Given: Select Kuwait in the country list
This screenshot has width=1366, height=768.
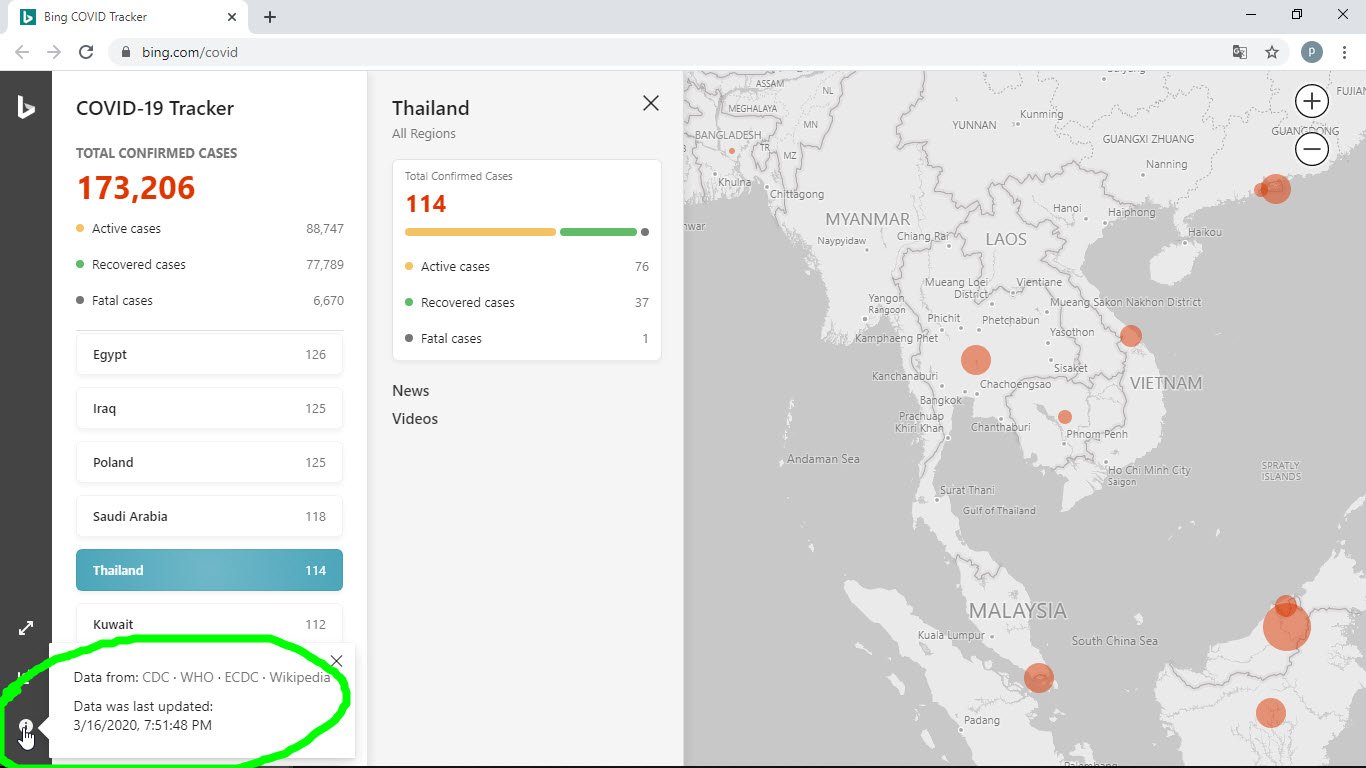Looking at the screenshot, I should [209, 624].
